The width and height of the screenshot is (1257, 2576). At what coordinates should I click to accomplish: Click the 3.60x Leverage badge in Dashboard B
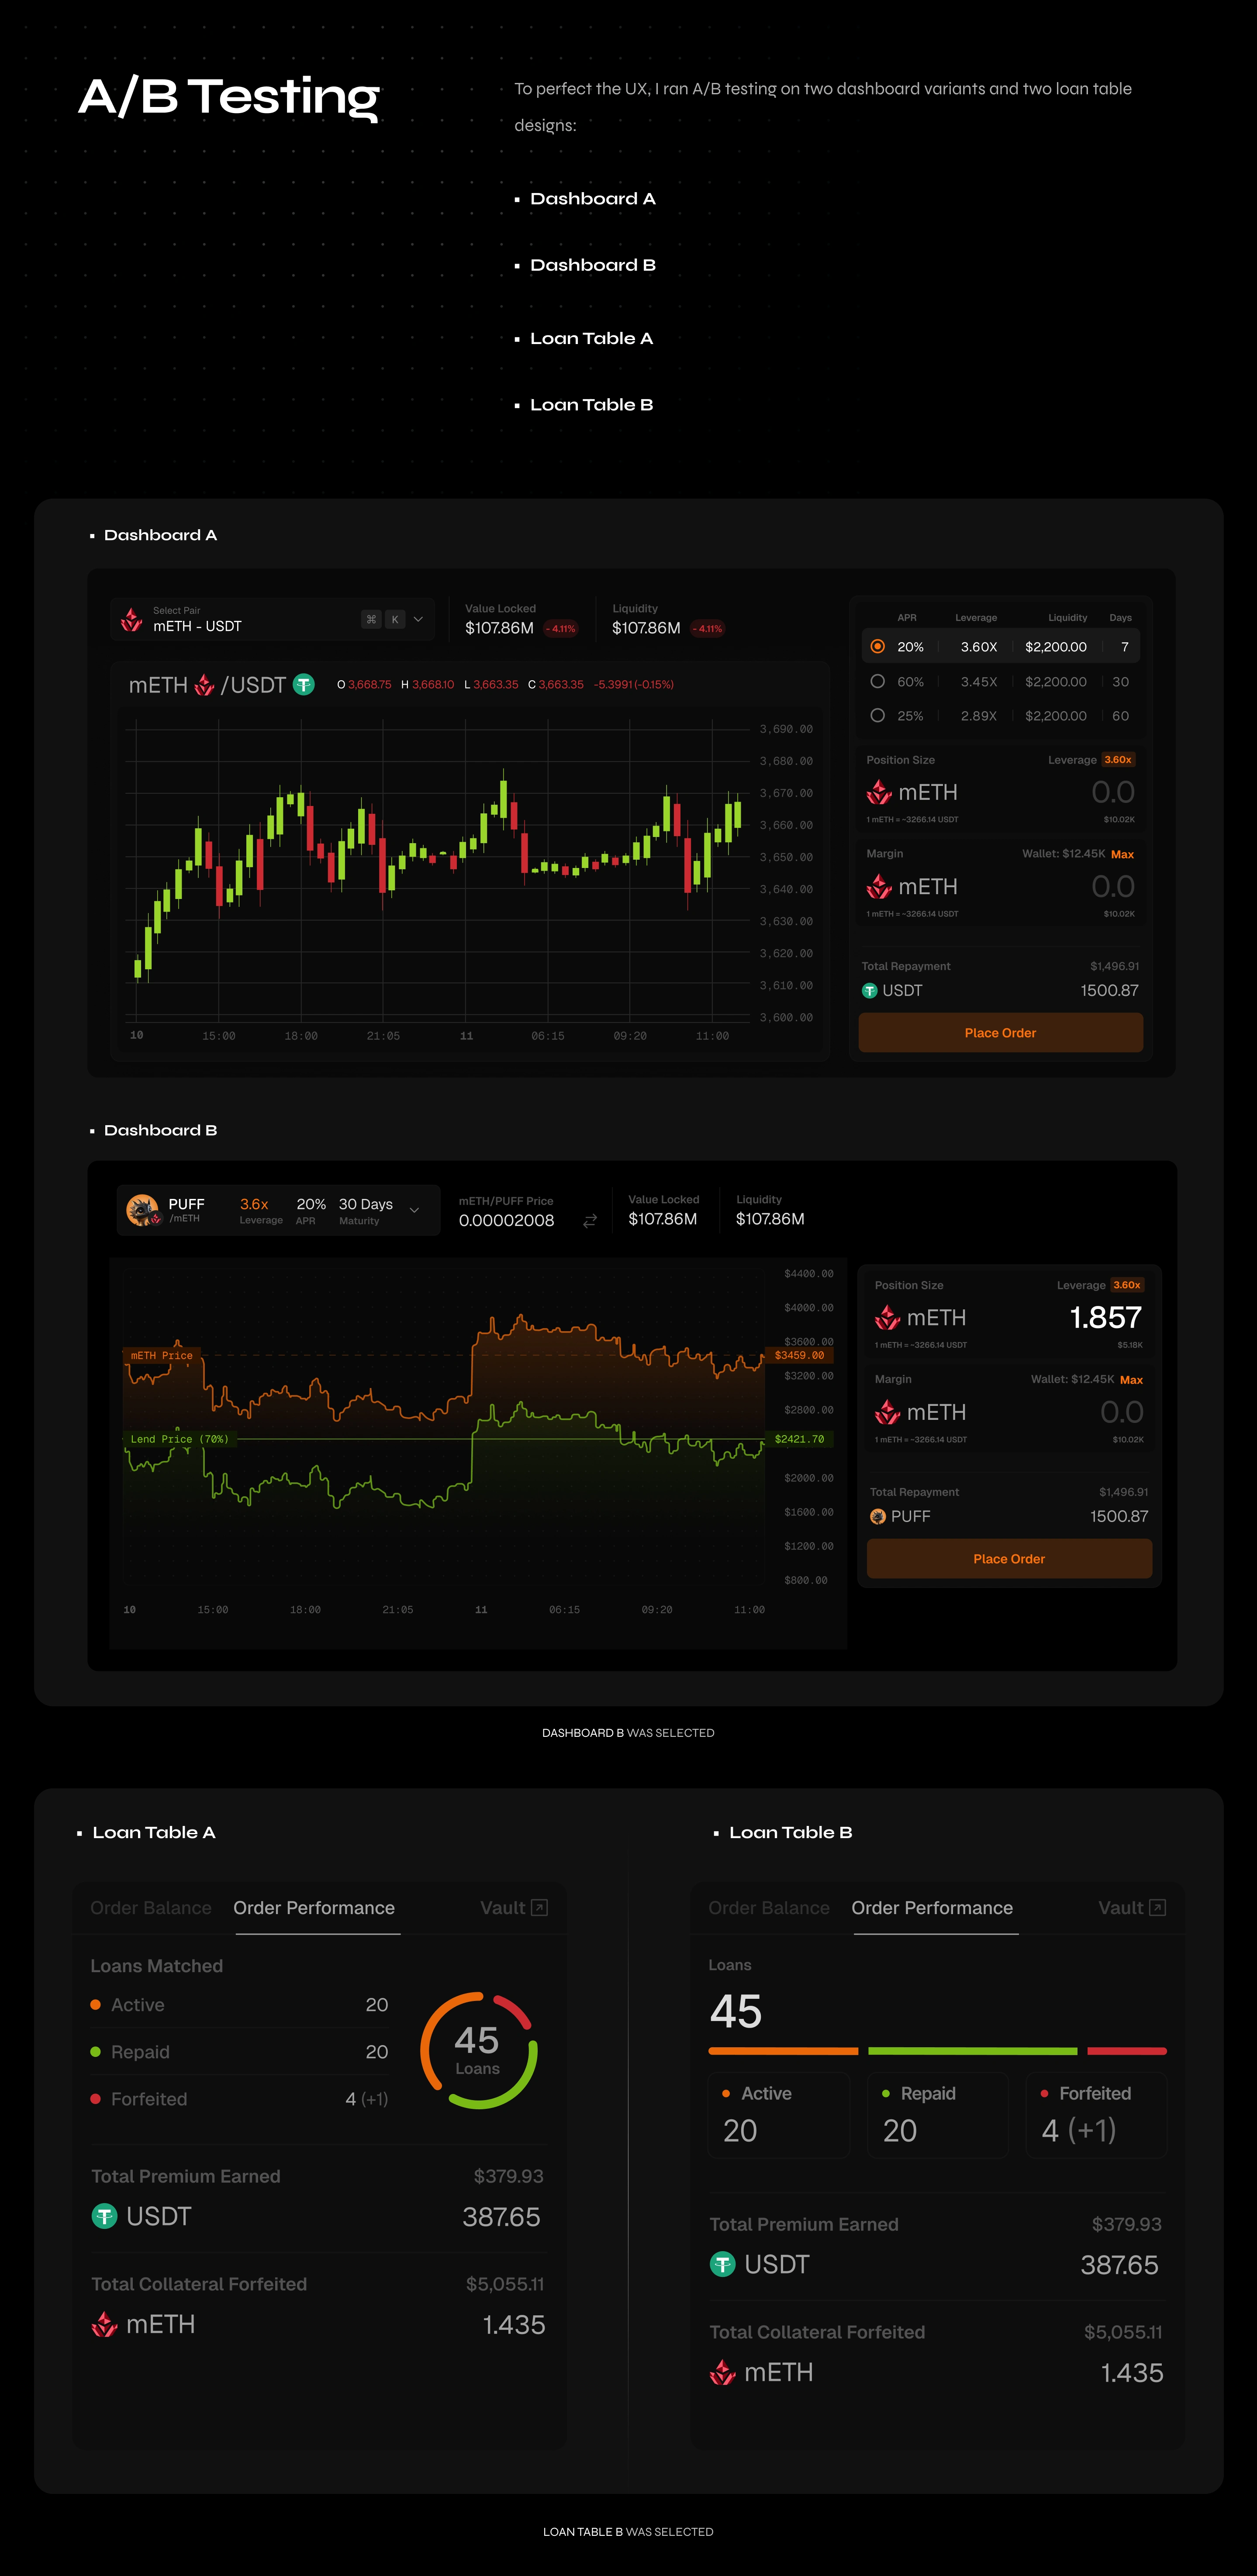point(1127,1285)
